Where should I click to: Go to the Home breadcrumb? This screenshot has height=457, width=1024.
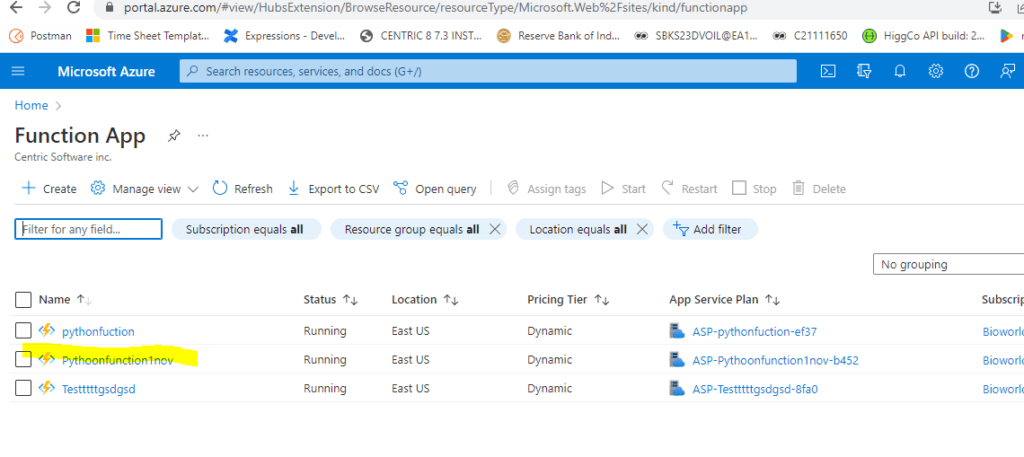[31, 105]
